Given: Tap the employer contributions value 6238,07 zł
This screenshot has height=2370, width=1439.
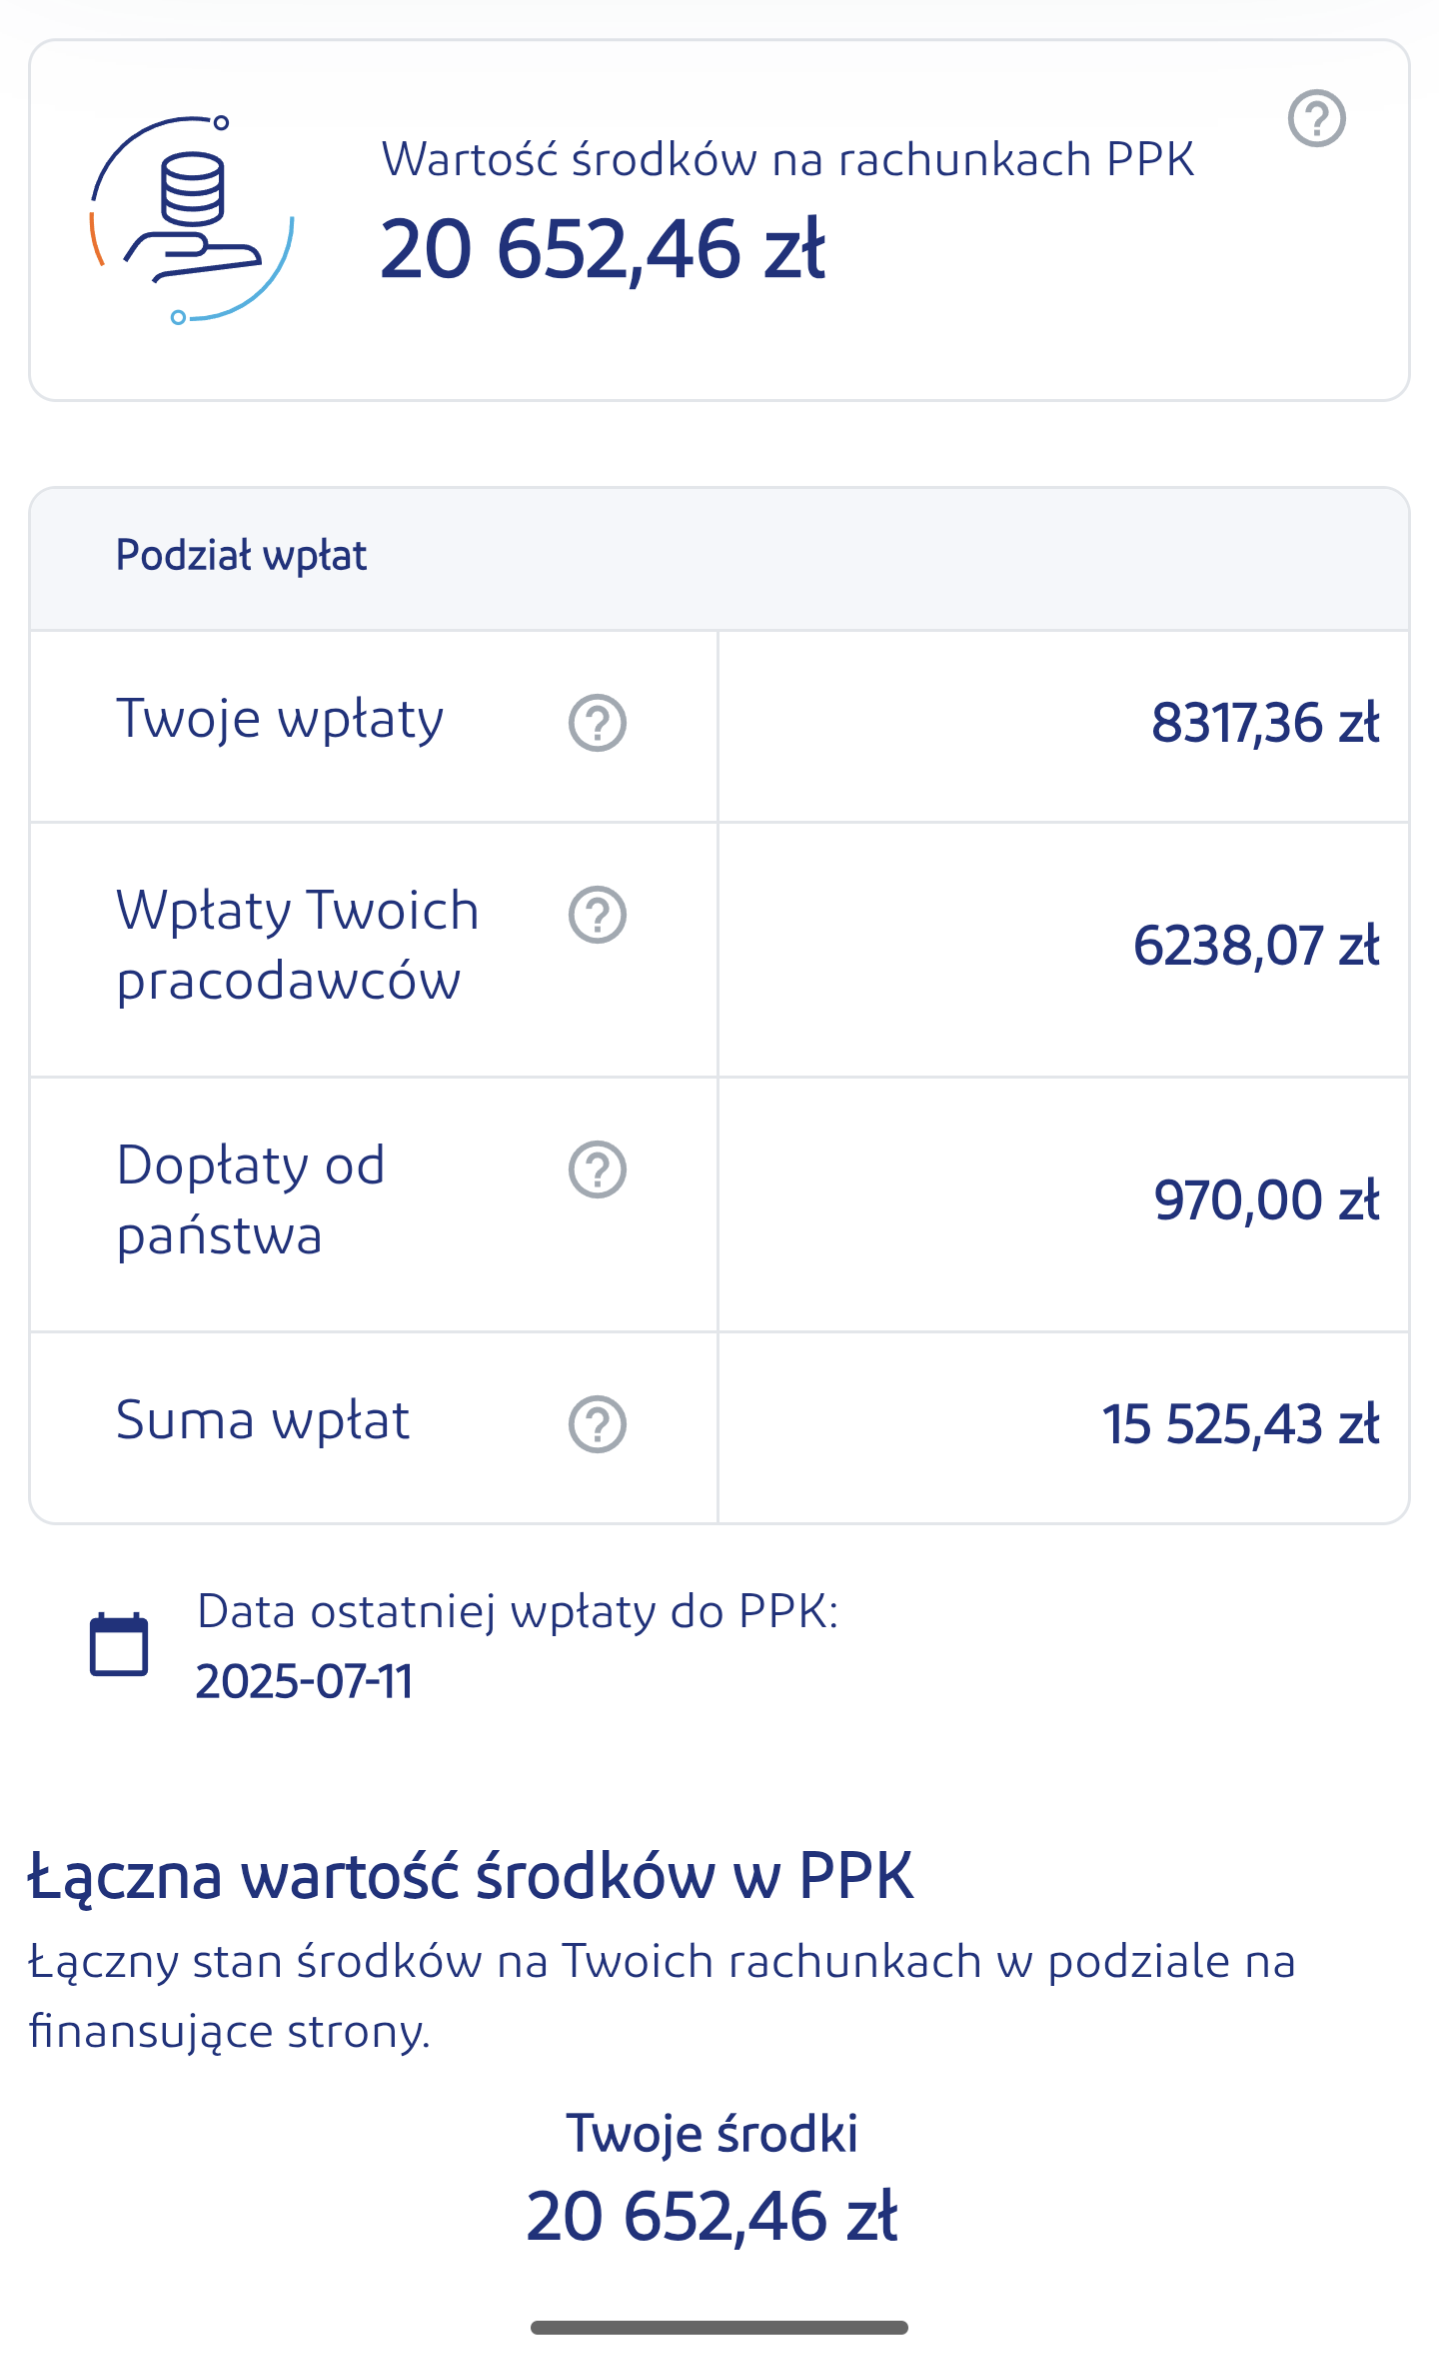Looking at the screenshot, I should point(1255,946).
